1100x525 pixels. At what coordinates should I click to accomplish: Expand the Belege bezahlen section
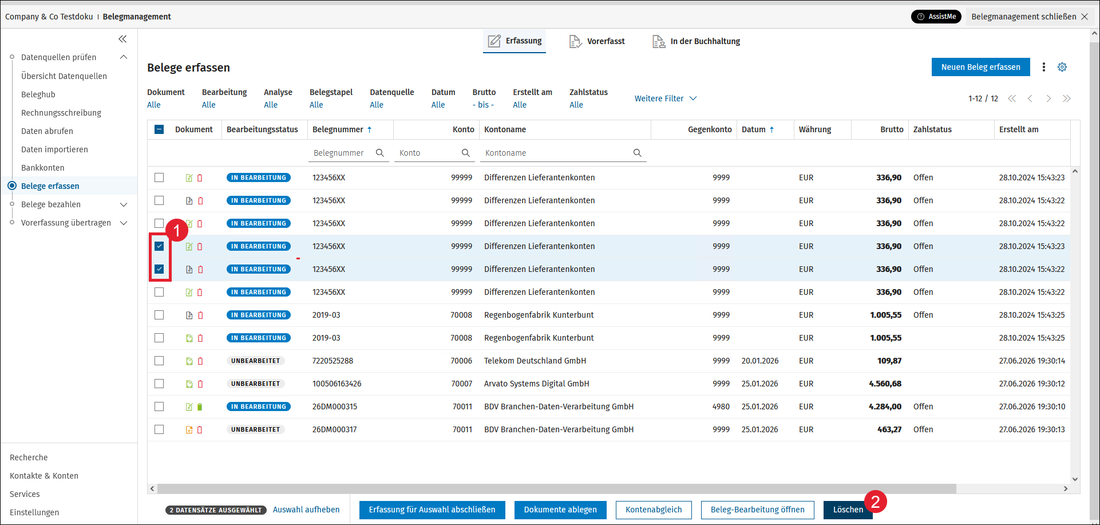pyautogui.click(x=123, y=205)
